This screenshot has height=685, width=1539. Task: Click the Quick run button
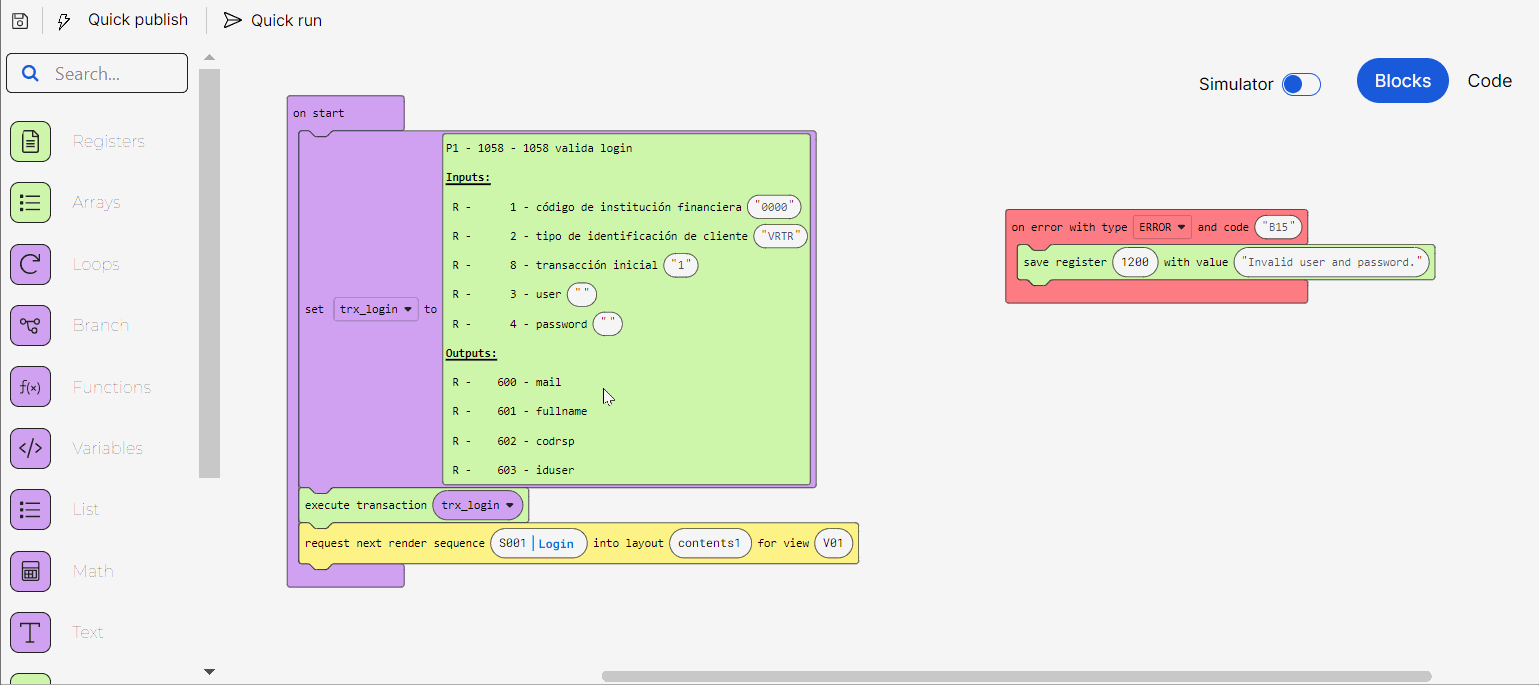273,20
